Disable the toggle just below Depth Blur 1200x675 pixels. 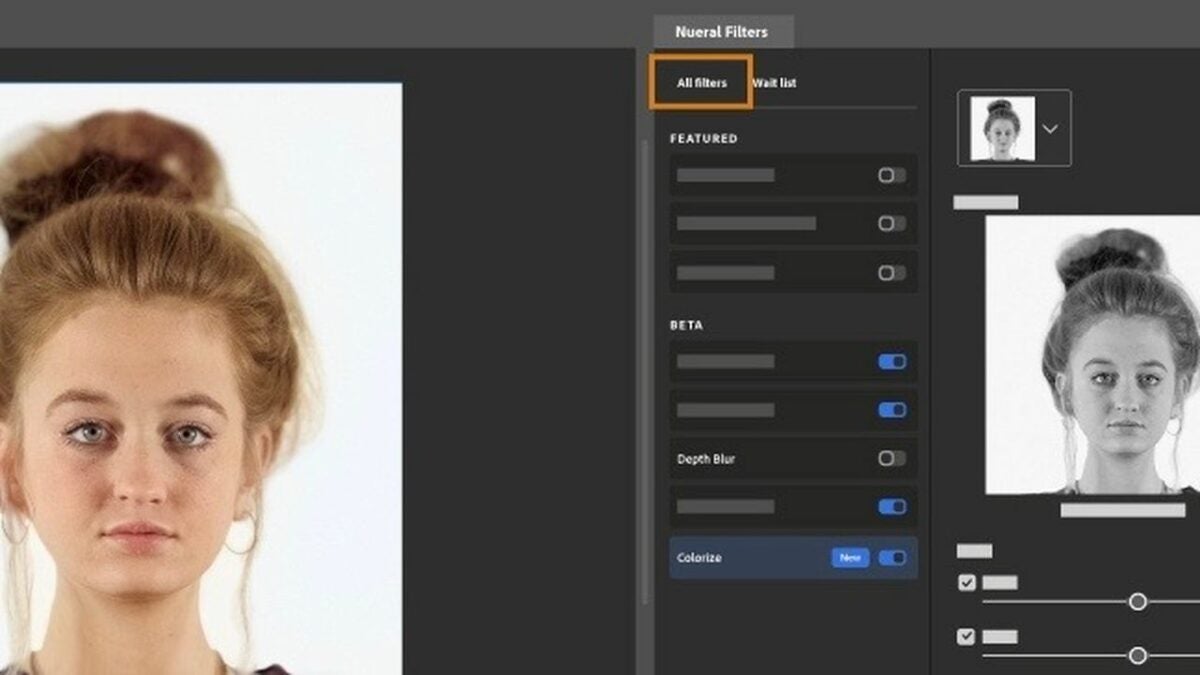892,507
